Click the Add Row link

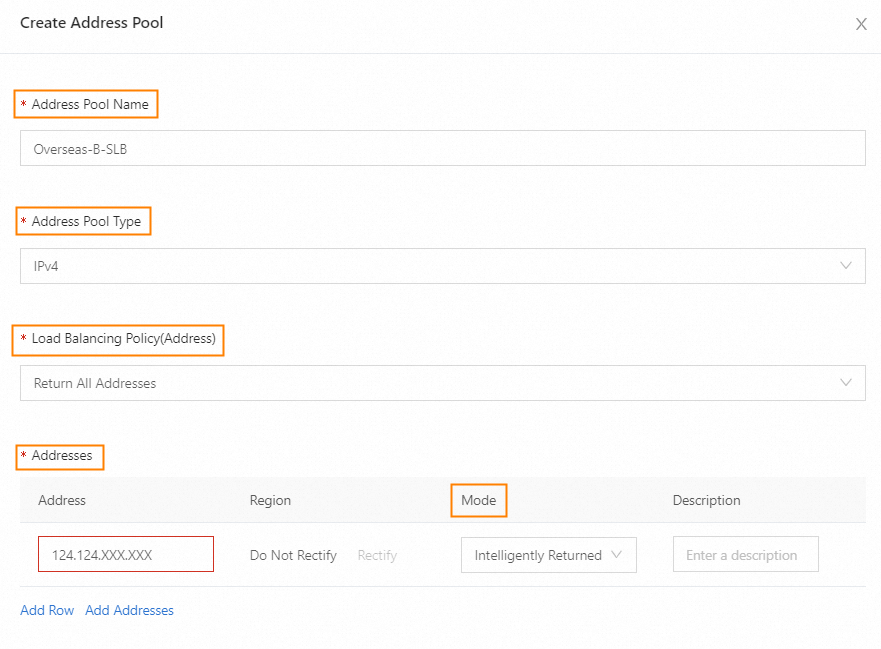pyautogui.click(x=47, y=610)
